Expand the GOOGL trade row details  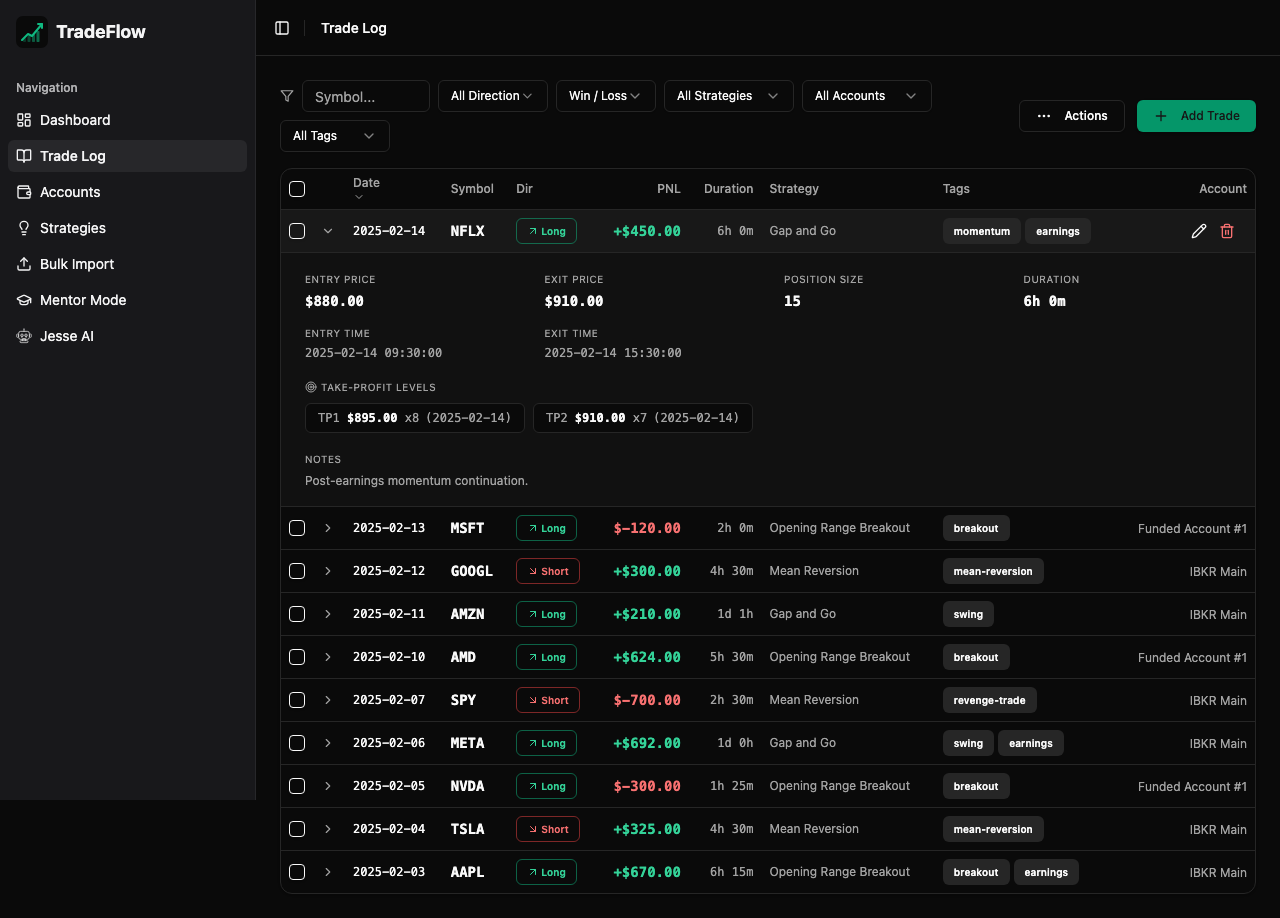(327, 570)
